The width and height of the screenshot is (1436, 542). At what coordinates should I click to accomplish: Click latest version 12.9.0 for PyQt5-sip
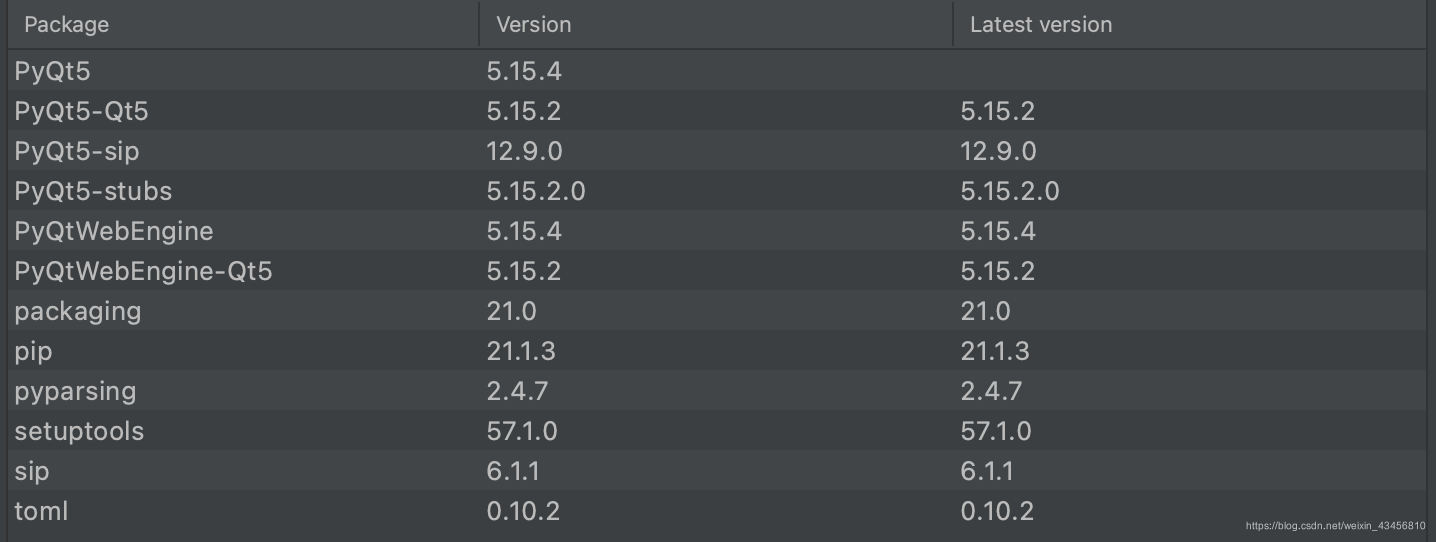pyautogui.click(x=998, y=152)
